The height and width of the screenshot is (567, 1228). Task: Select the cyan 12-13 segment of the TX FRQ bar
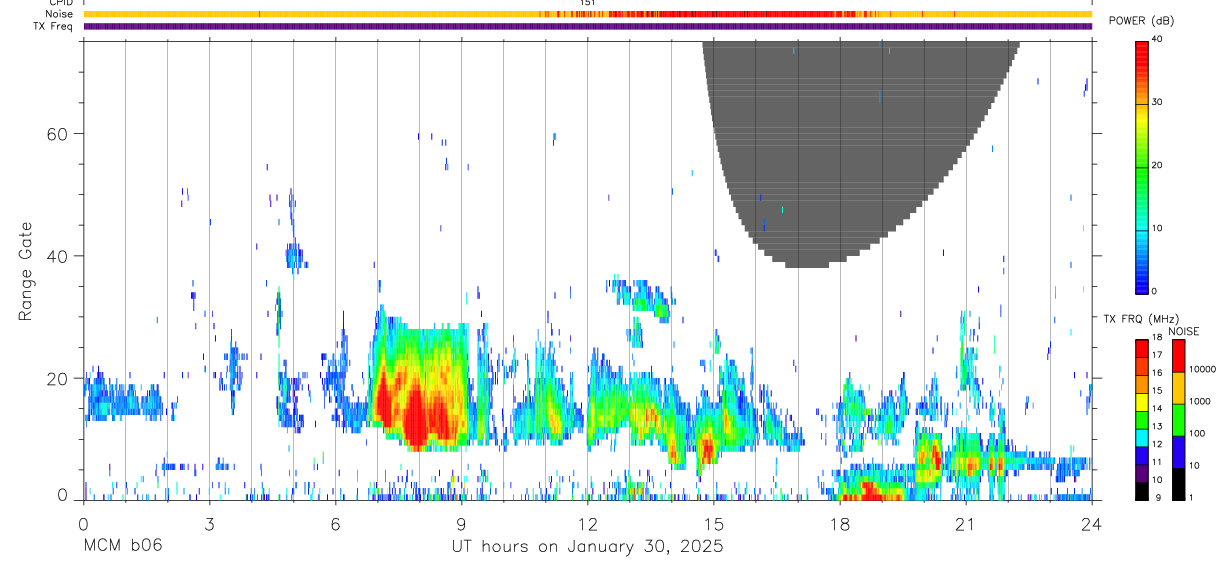(1141, 437)
